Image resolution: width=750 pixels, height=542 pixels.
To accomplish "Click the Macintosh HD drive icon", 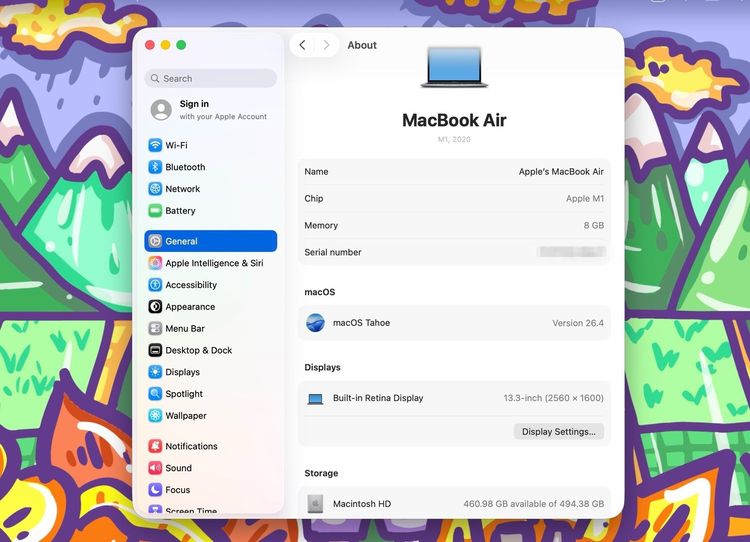I will pyautogui.click(x=315, y=504).
